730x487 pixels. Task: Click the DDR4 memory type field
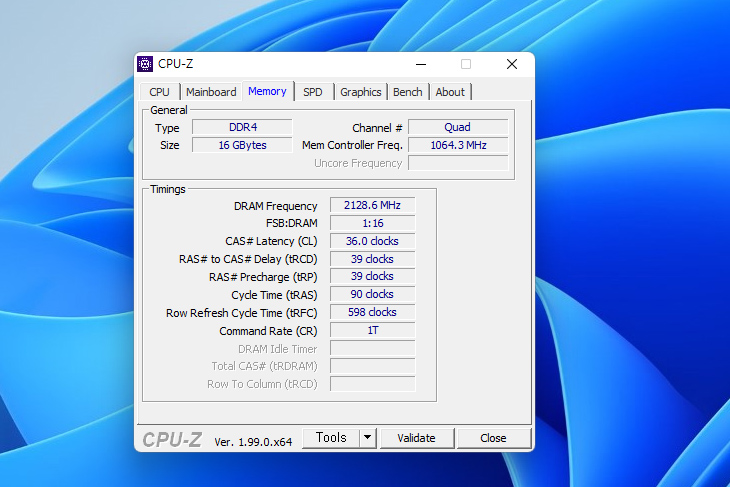(243, 127)
